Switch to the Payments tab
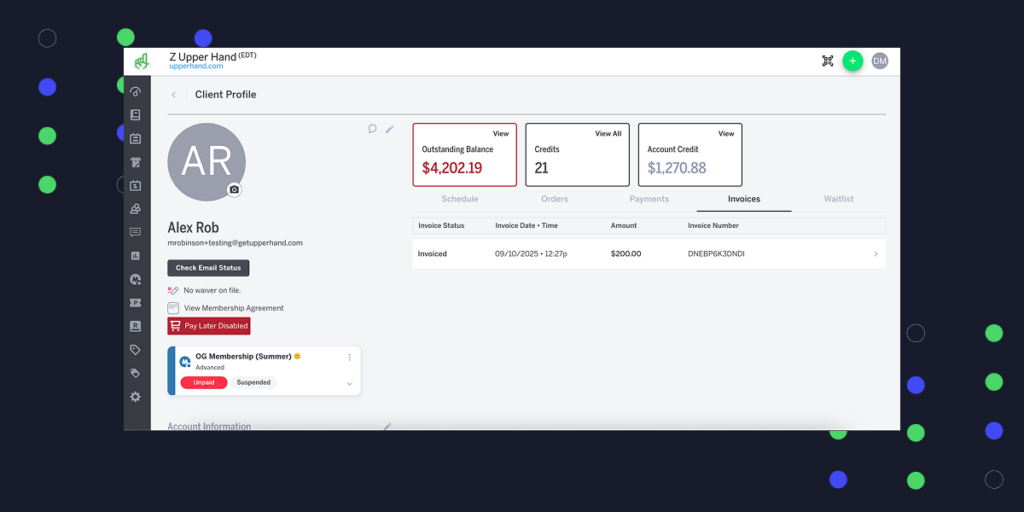The width and height of the screenshot is (1024, 512). (649, 199)
